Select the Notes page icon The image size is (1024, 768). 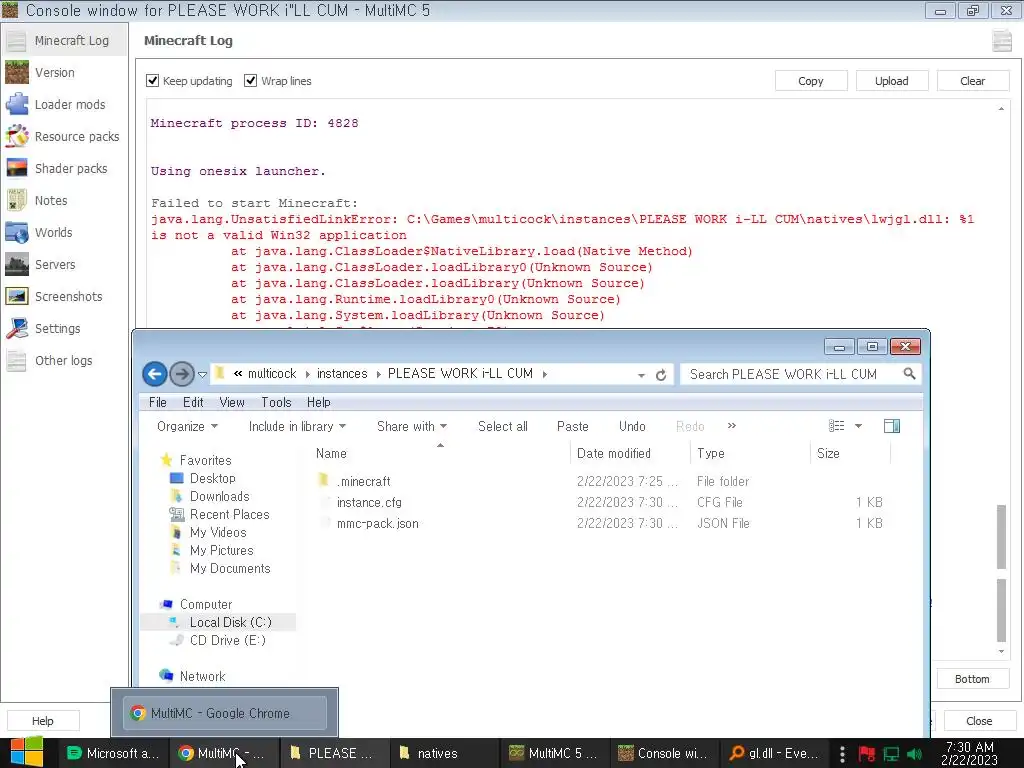(17, 200)
